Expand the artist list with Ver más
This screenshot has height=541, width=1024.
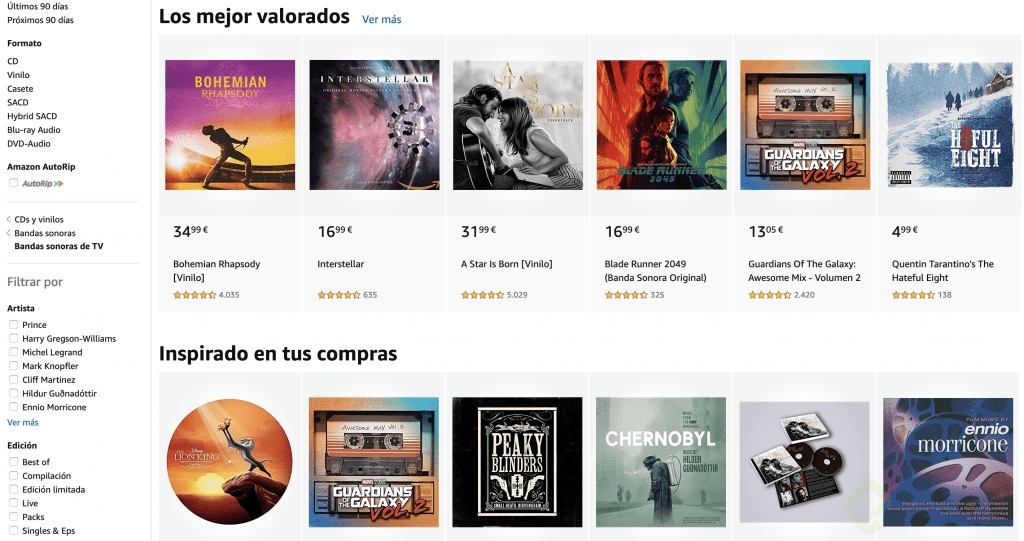click(x=23, y=423)
